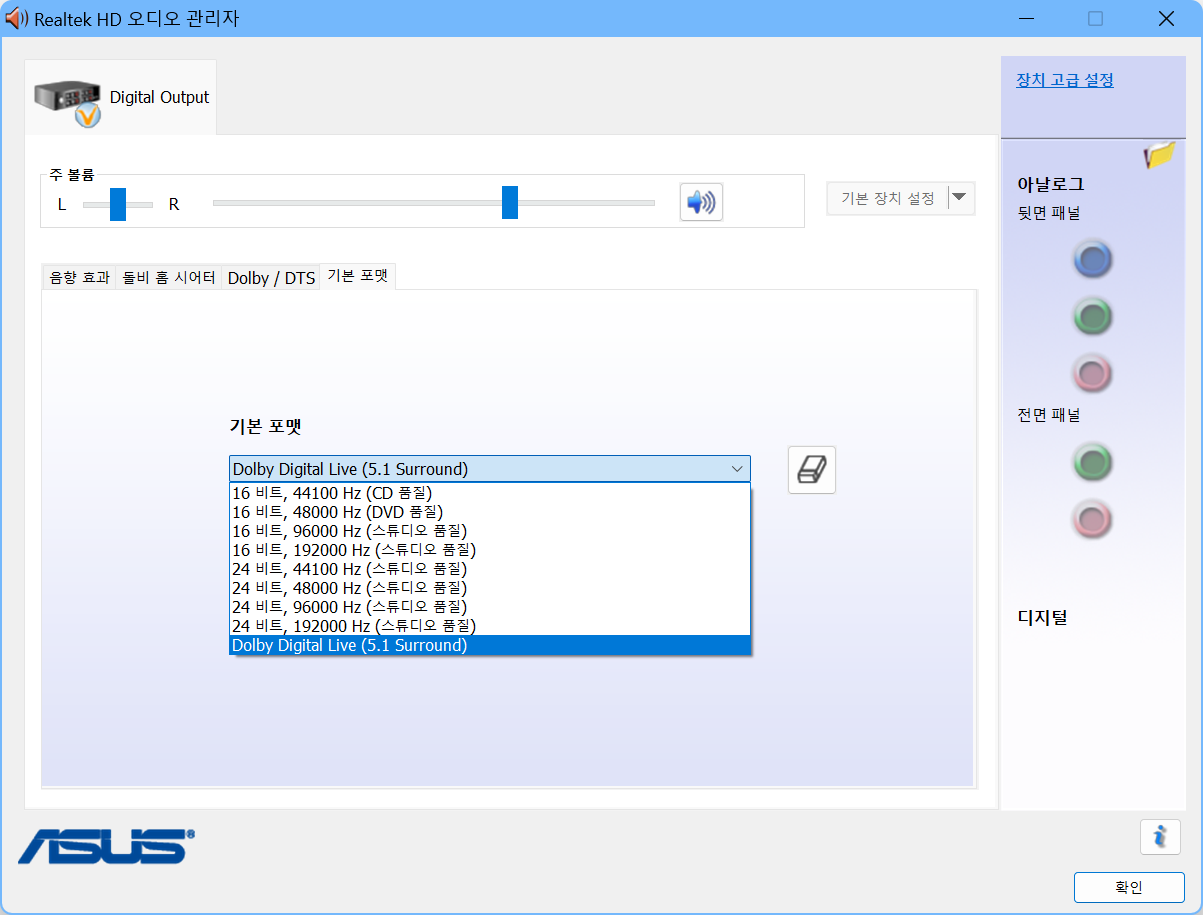Click the green front panel jack

(x=1093, y=463)
